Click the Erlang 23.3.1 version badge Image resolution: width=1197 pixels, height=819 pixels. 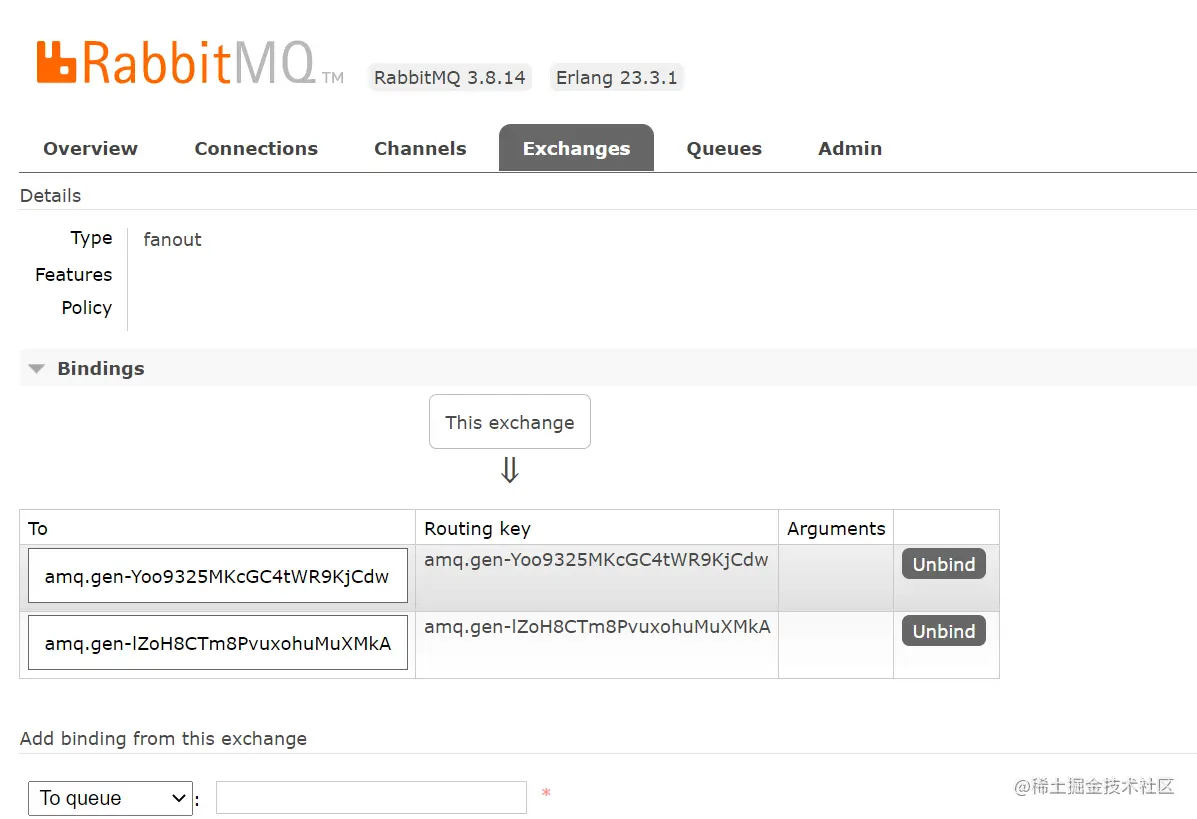616,78
